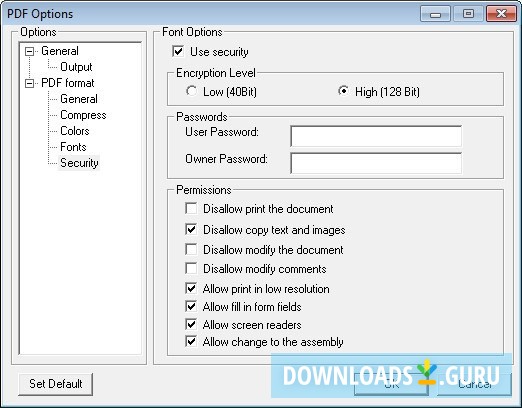This screenshot has height=408, width=522.
Task: Open the Colors options page
Action: (x=75, y=131)
